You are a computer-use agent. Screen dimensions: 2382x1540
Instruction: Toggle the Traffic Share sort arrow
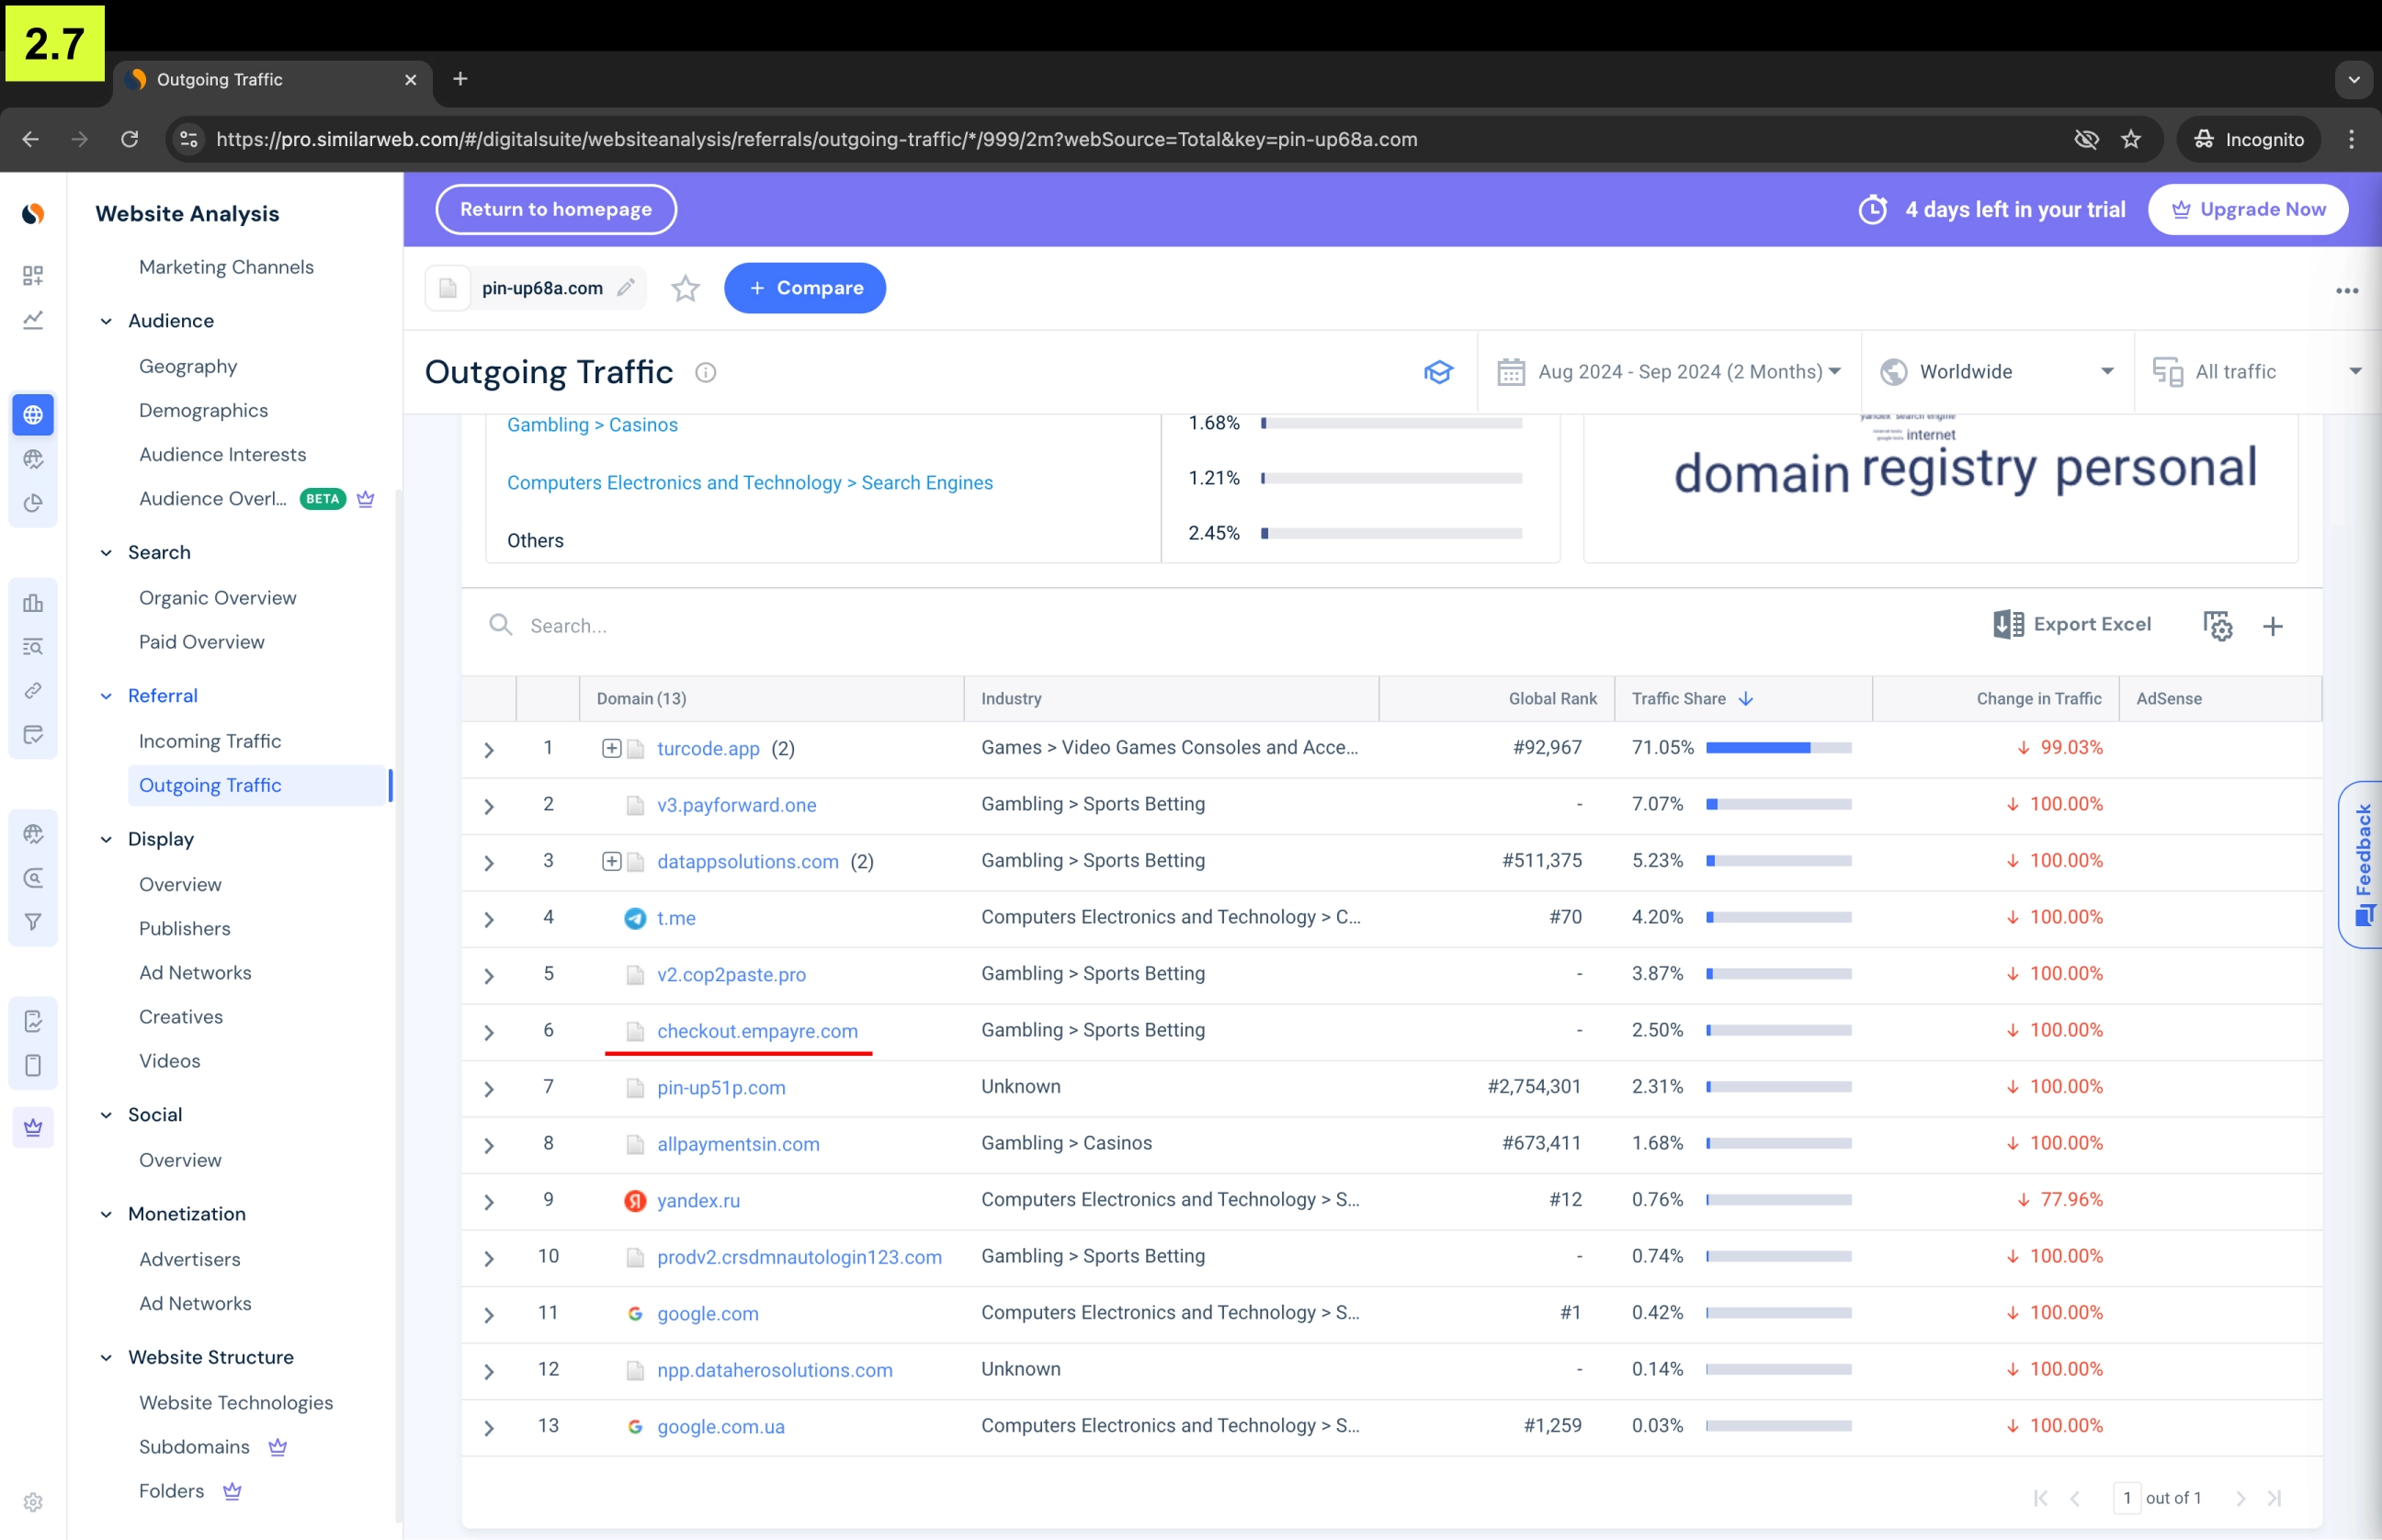click(x=1745, y=699)
